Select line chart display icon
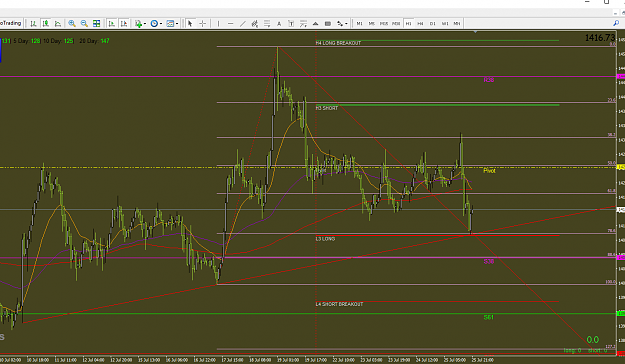The image size is (625, 364). 58,24
